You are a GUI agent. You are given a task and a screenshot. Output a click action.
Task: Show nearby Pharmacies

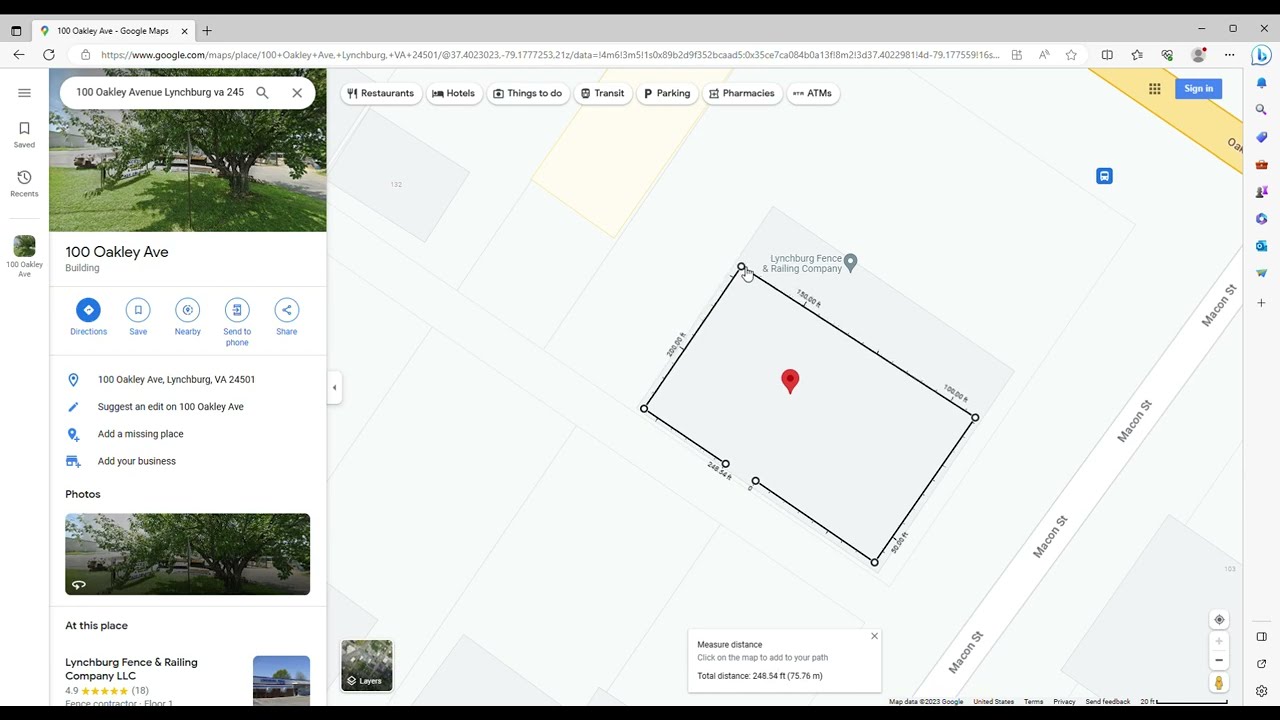click(x=742, y=93)
